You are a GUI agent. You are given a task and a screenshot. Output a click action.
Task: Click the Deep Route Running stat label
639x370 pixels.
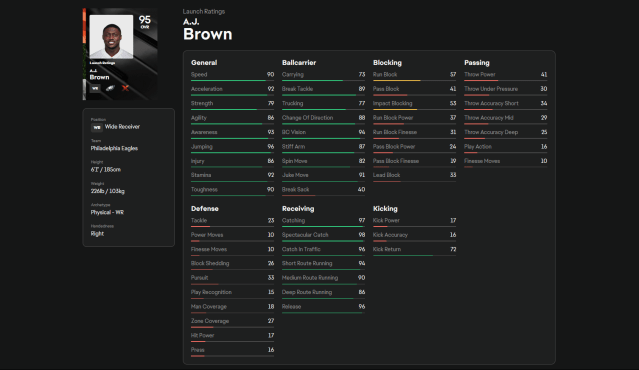[x=307, y=292]
